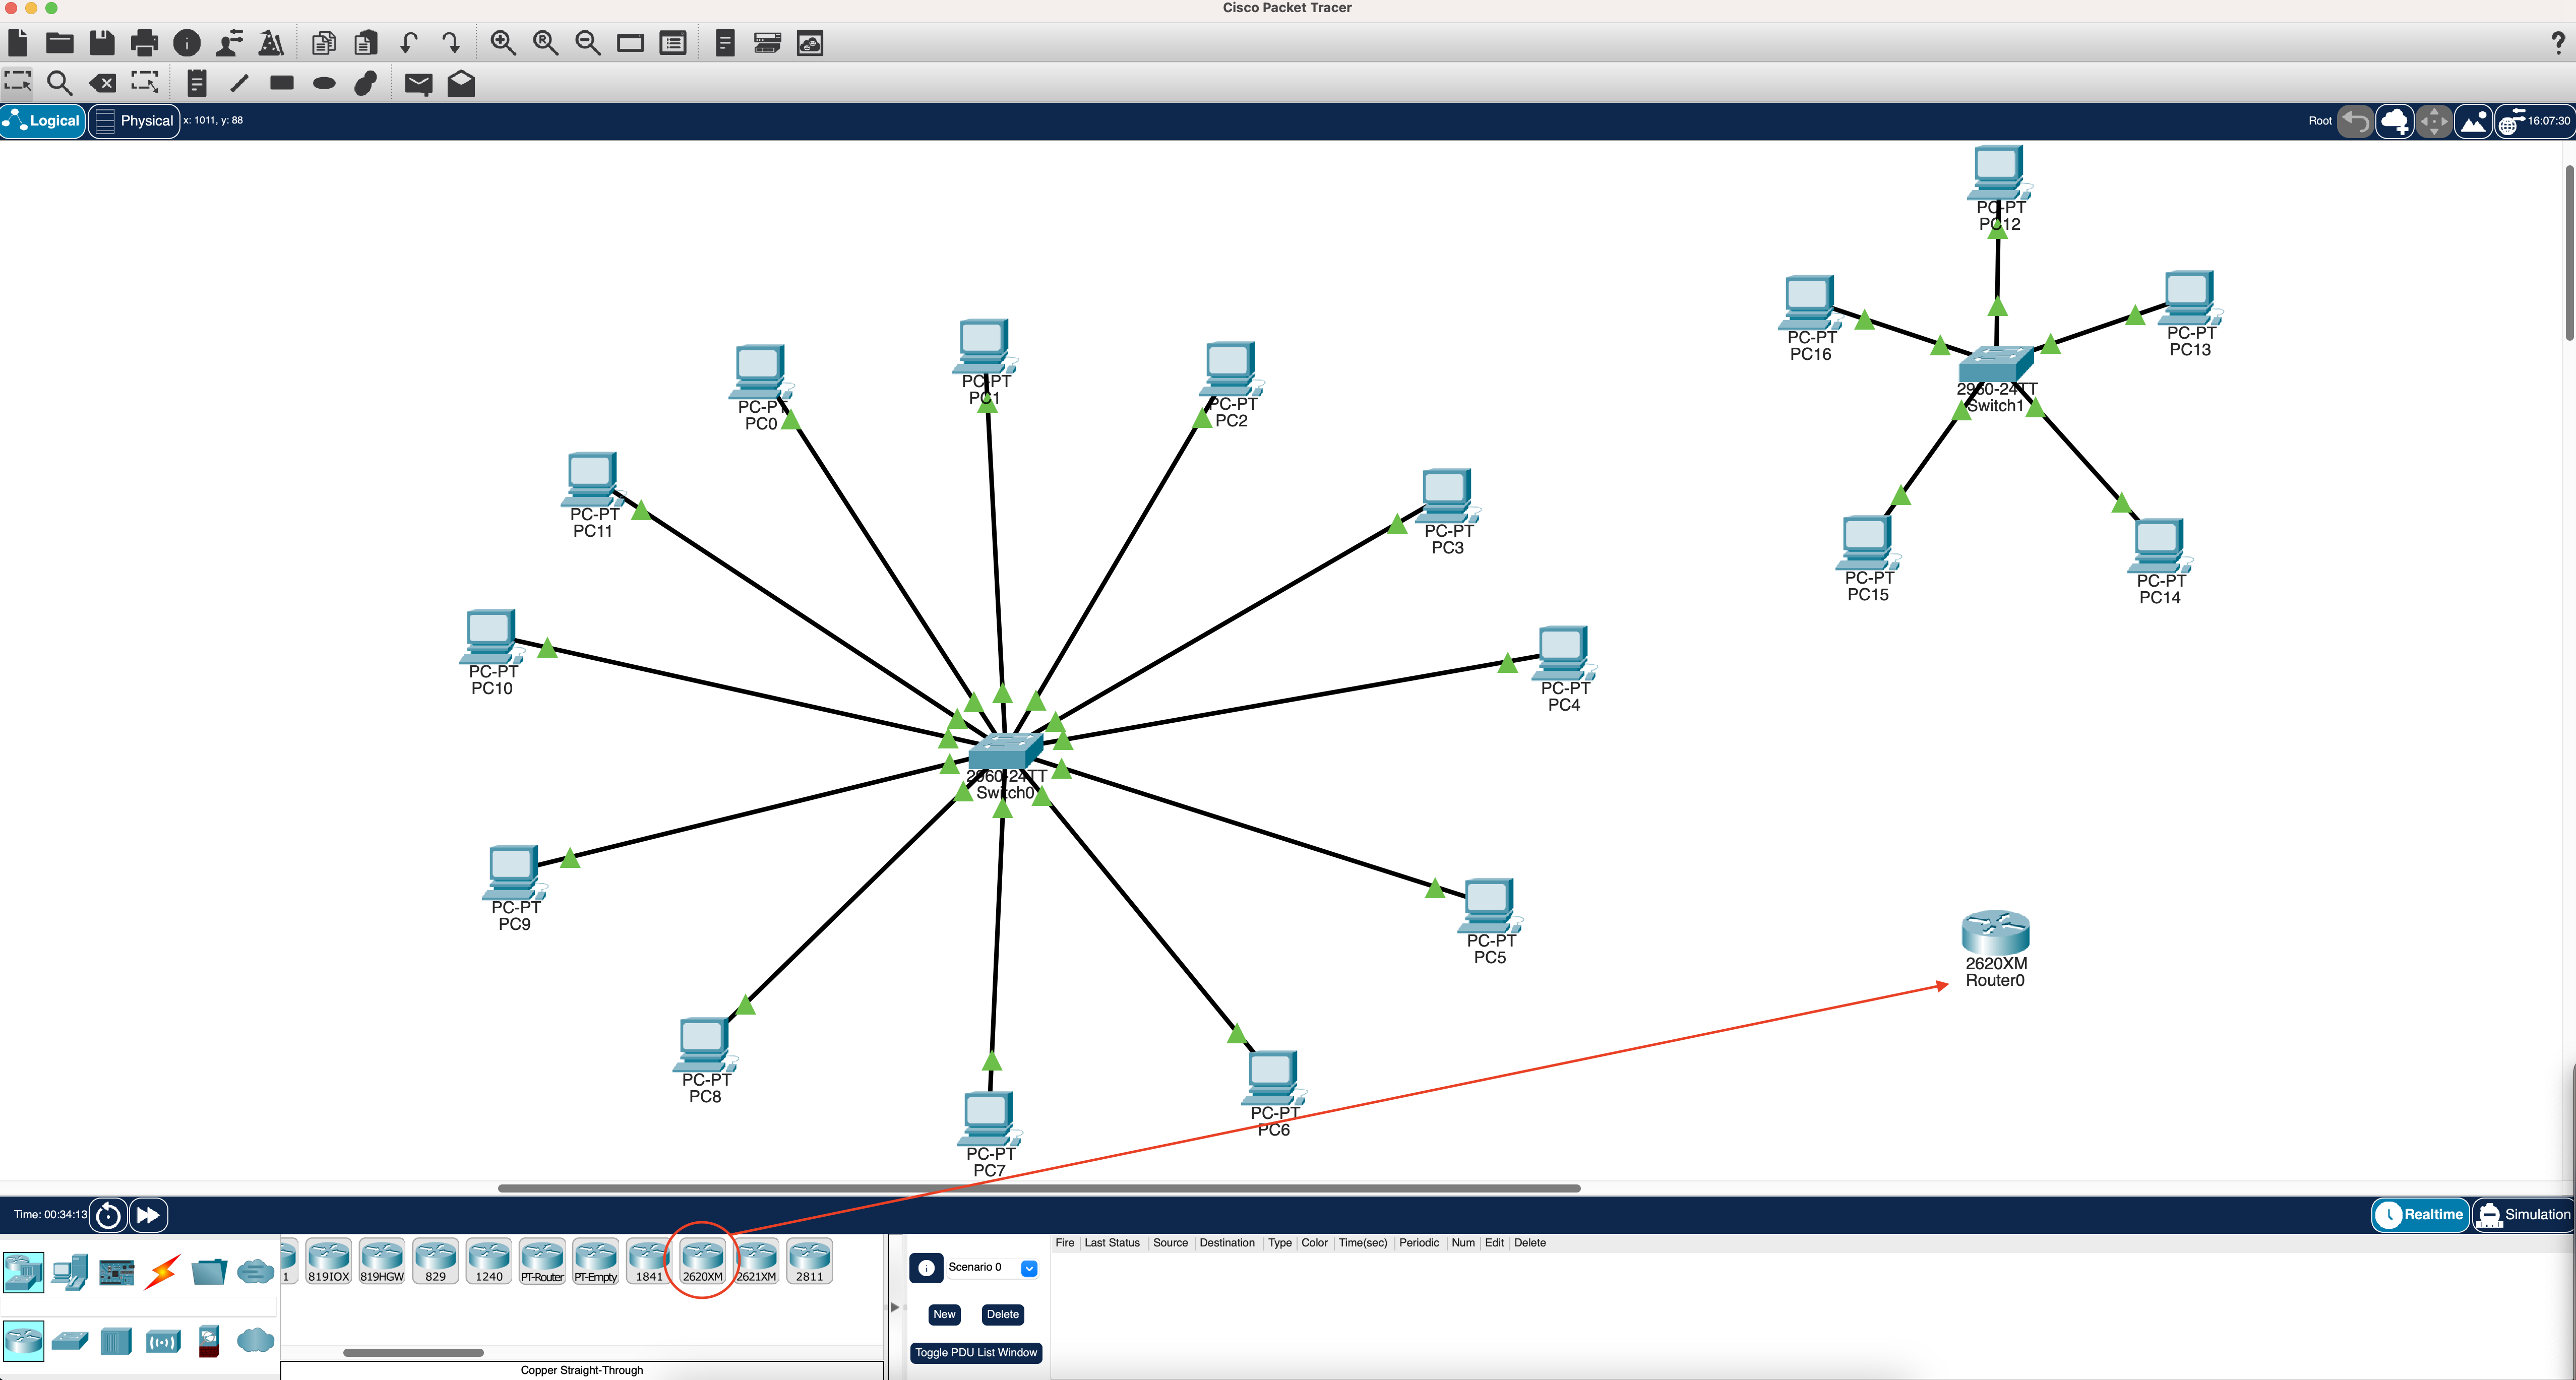Zoom in on the workspace
The image size is (2576, 1380).
pyautogui.click(x=503, y=43)
